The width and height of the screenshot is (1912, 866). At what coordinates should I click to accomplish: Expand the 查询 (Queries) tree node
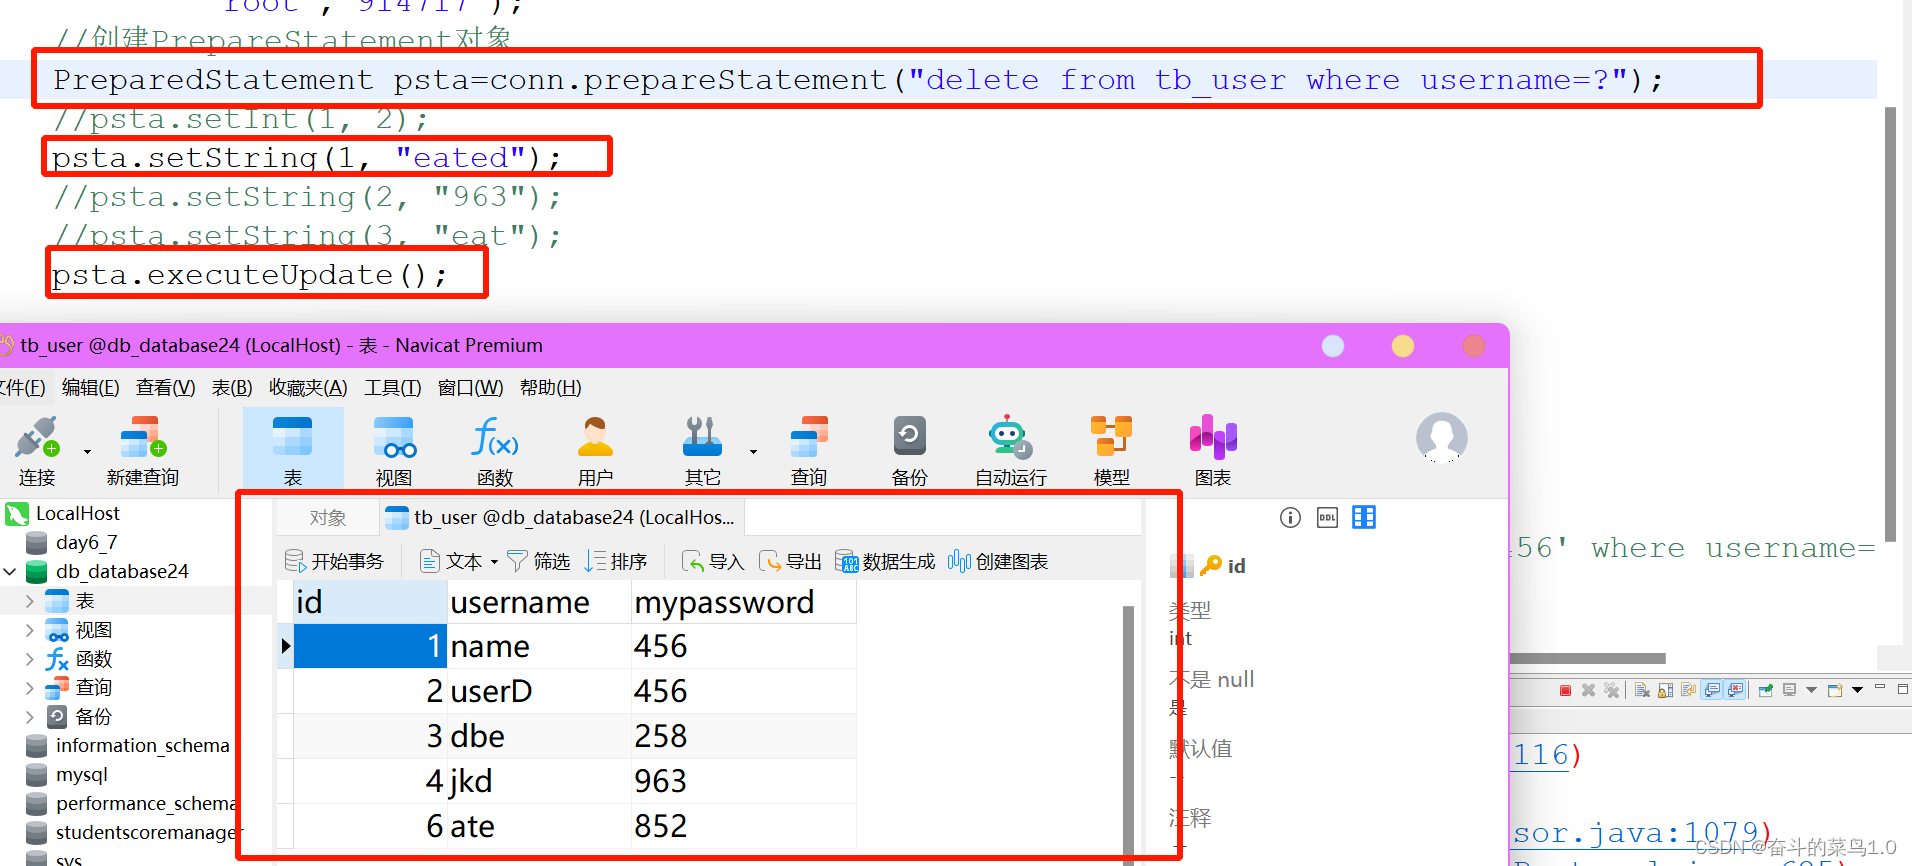(x=29, y=688)
